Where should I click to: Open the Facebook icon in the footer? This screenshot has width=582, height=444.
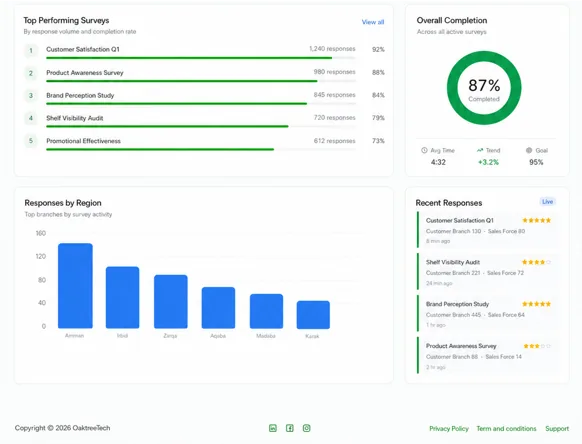click(x=290, y=428)
